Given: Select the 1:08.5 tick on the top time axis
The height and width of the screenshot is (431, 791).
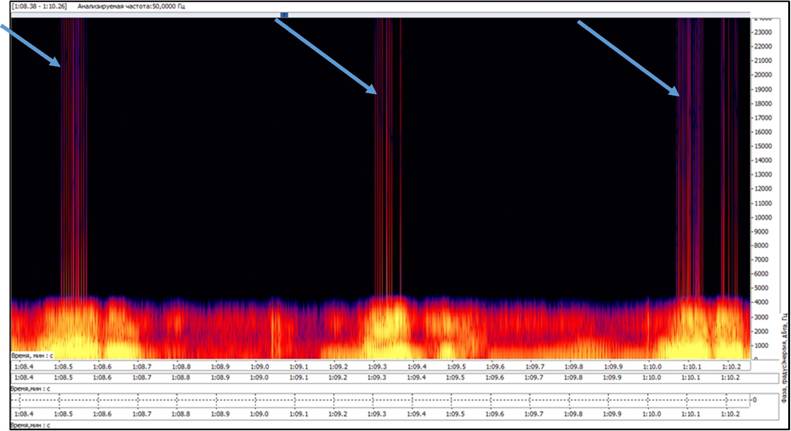Looking at the screenshot, I should 63,367.
